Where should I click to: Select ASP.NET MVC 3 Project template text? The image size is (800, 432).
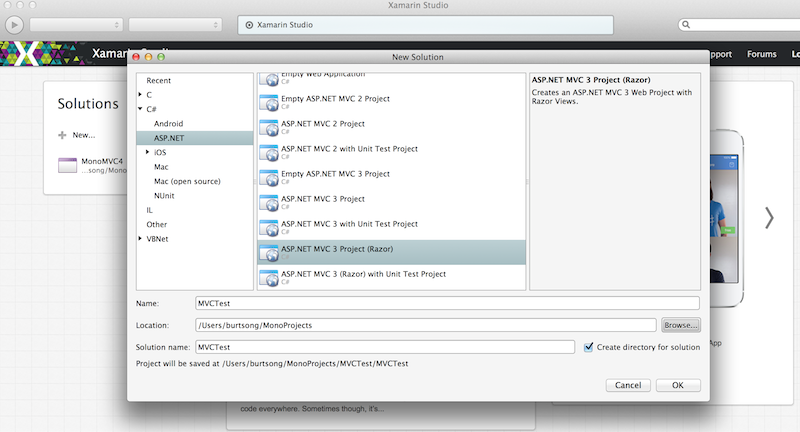(323, 198)
